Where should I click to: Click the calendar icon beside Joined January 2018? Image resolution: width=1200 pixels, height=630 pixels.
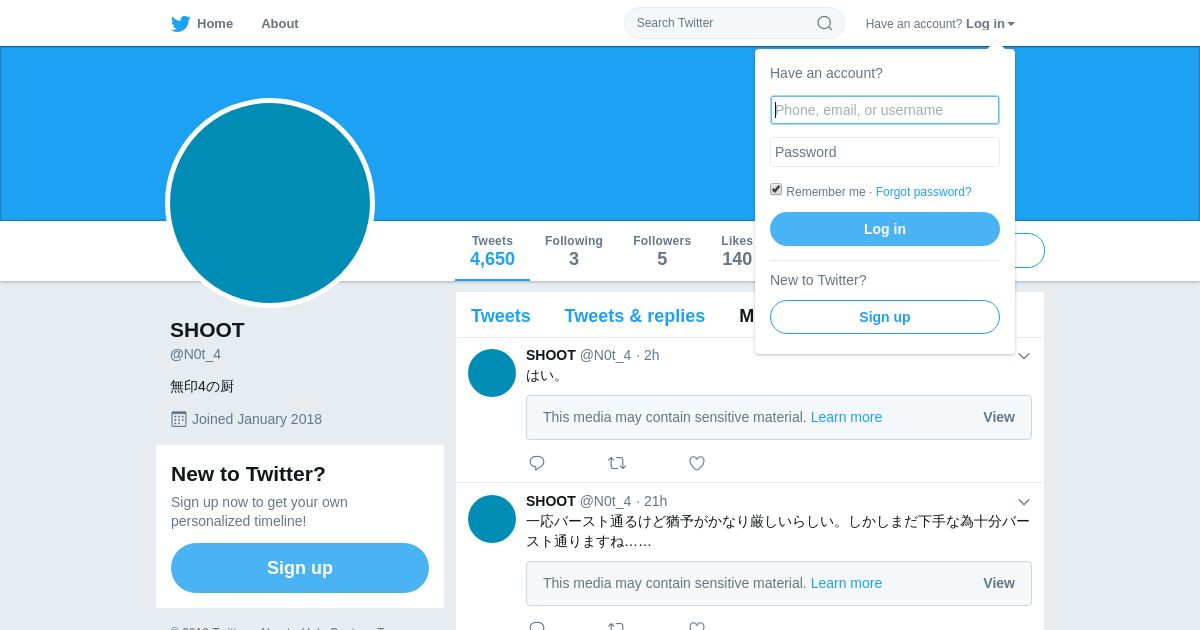click(x=179, y=419)
